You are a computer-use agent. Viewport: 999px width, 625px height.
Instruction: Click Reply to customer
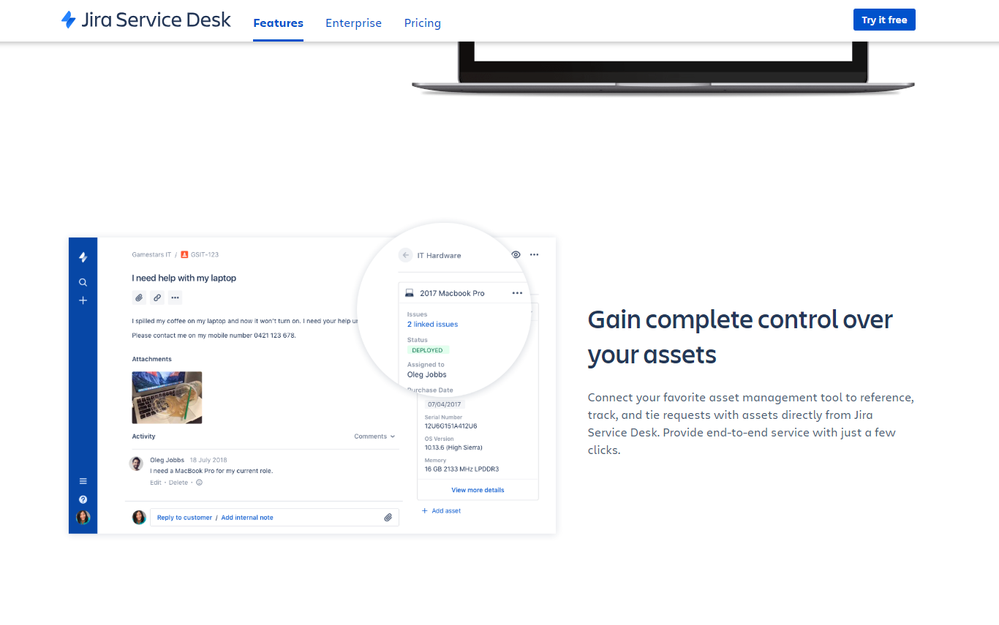[x=185, y=517]
